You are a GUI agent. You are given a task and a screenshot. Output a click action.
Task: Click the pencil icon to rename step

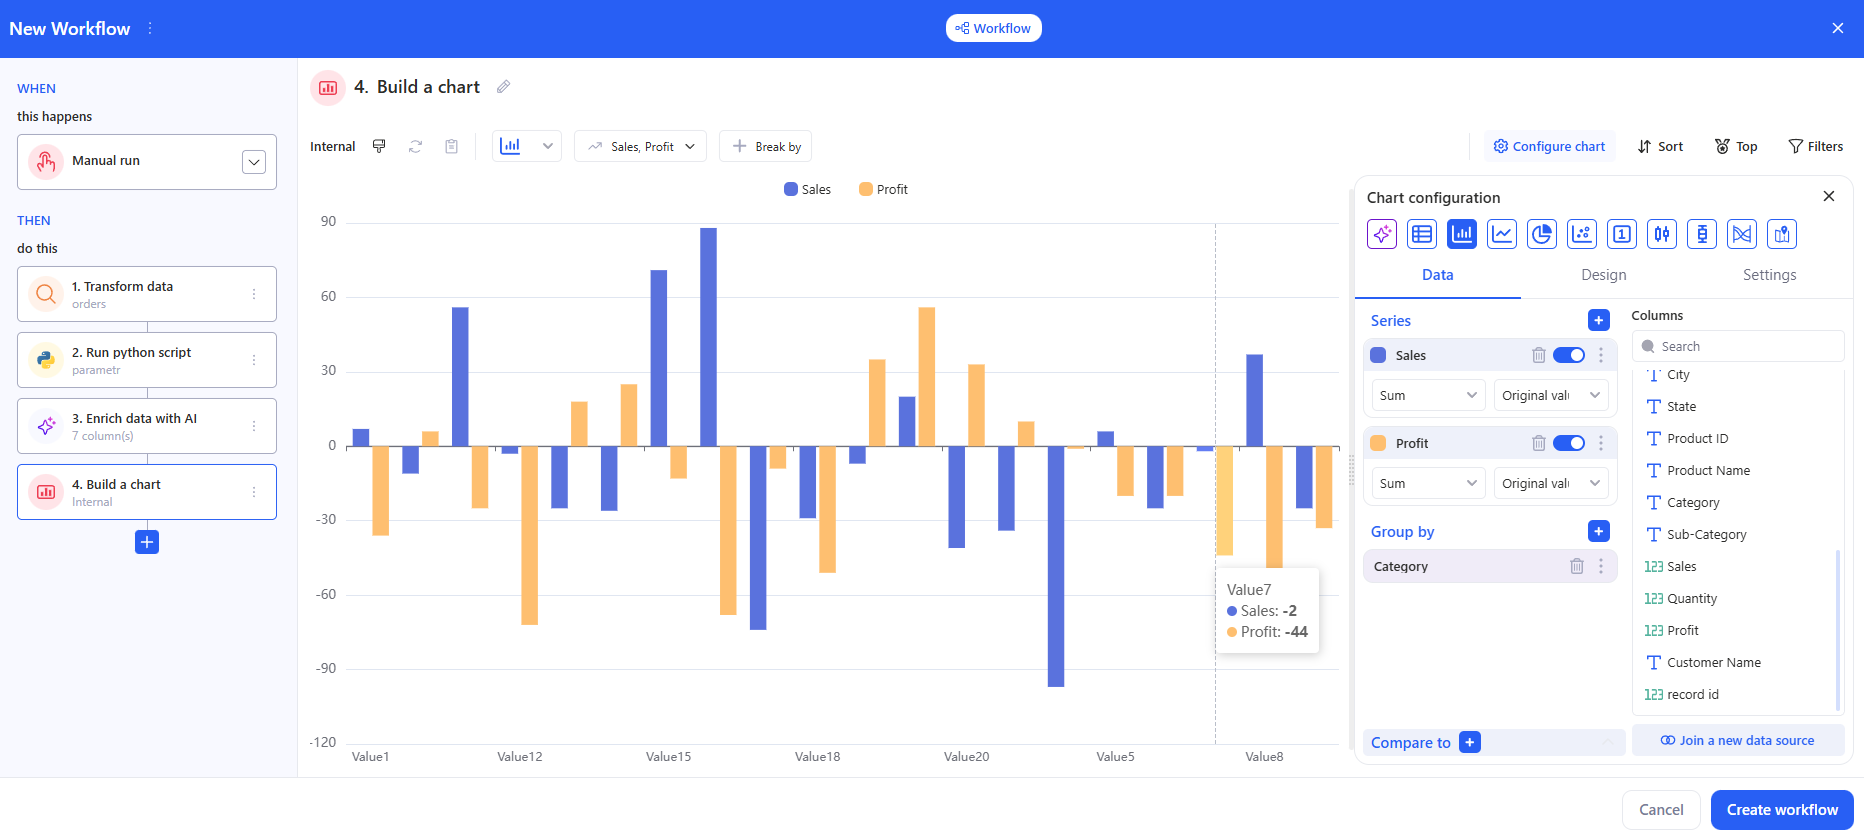point(504,87)
